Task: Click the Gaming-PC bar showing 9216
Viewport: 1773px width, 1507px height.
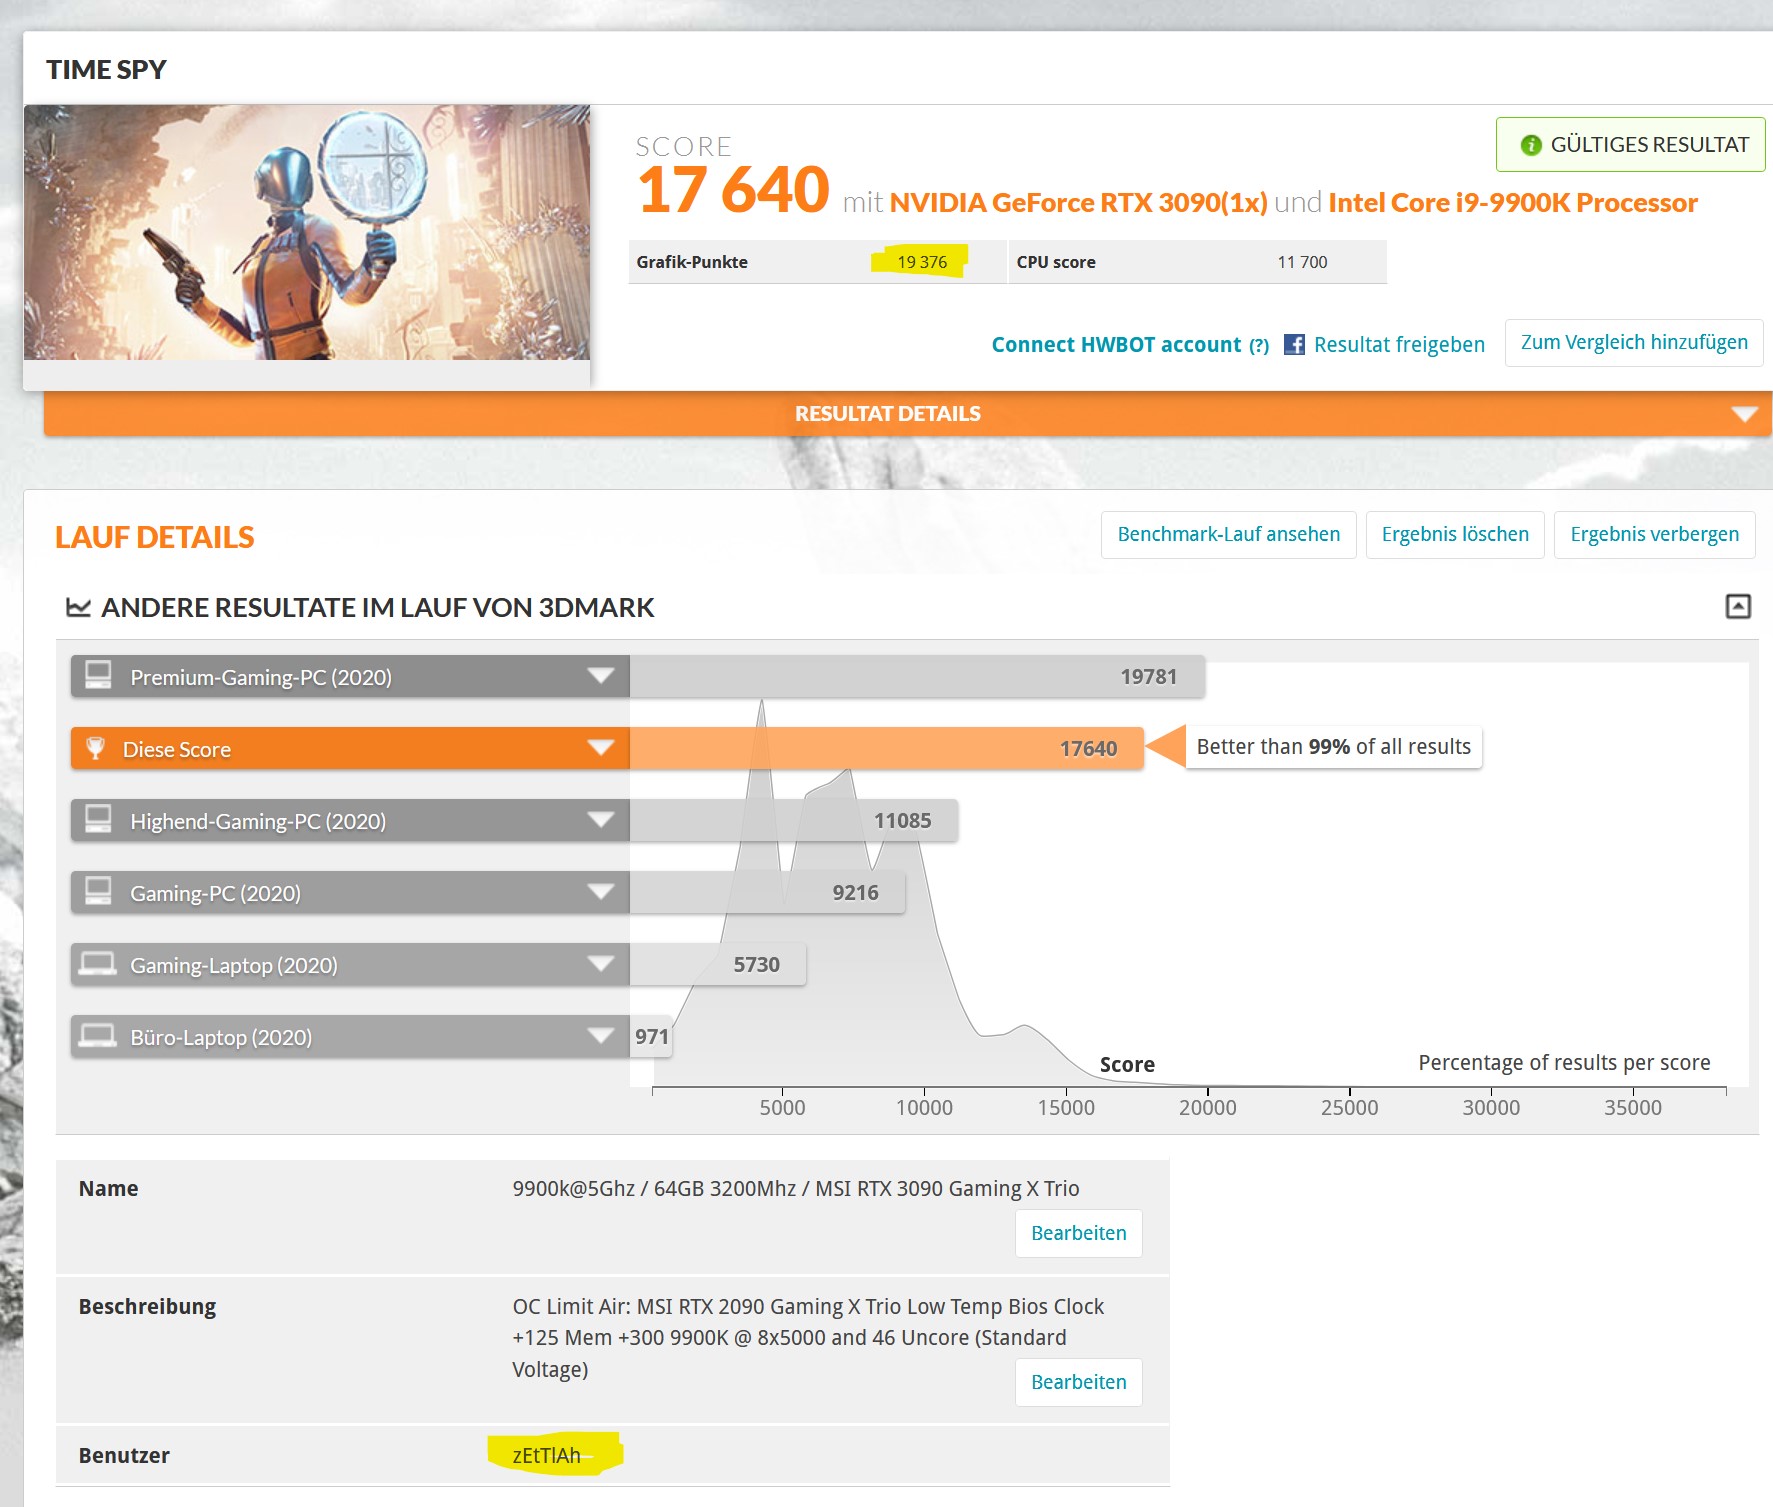Action: click(x=768, y=892)
